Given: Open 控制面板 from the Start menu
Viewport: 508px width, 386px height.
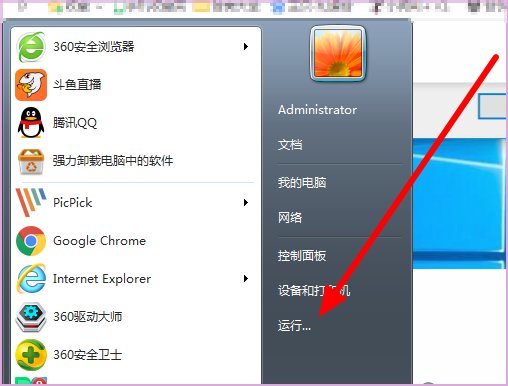Looking at the screenshot, I should click(302, 256).
